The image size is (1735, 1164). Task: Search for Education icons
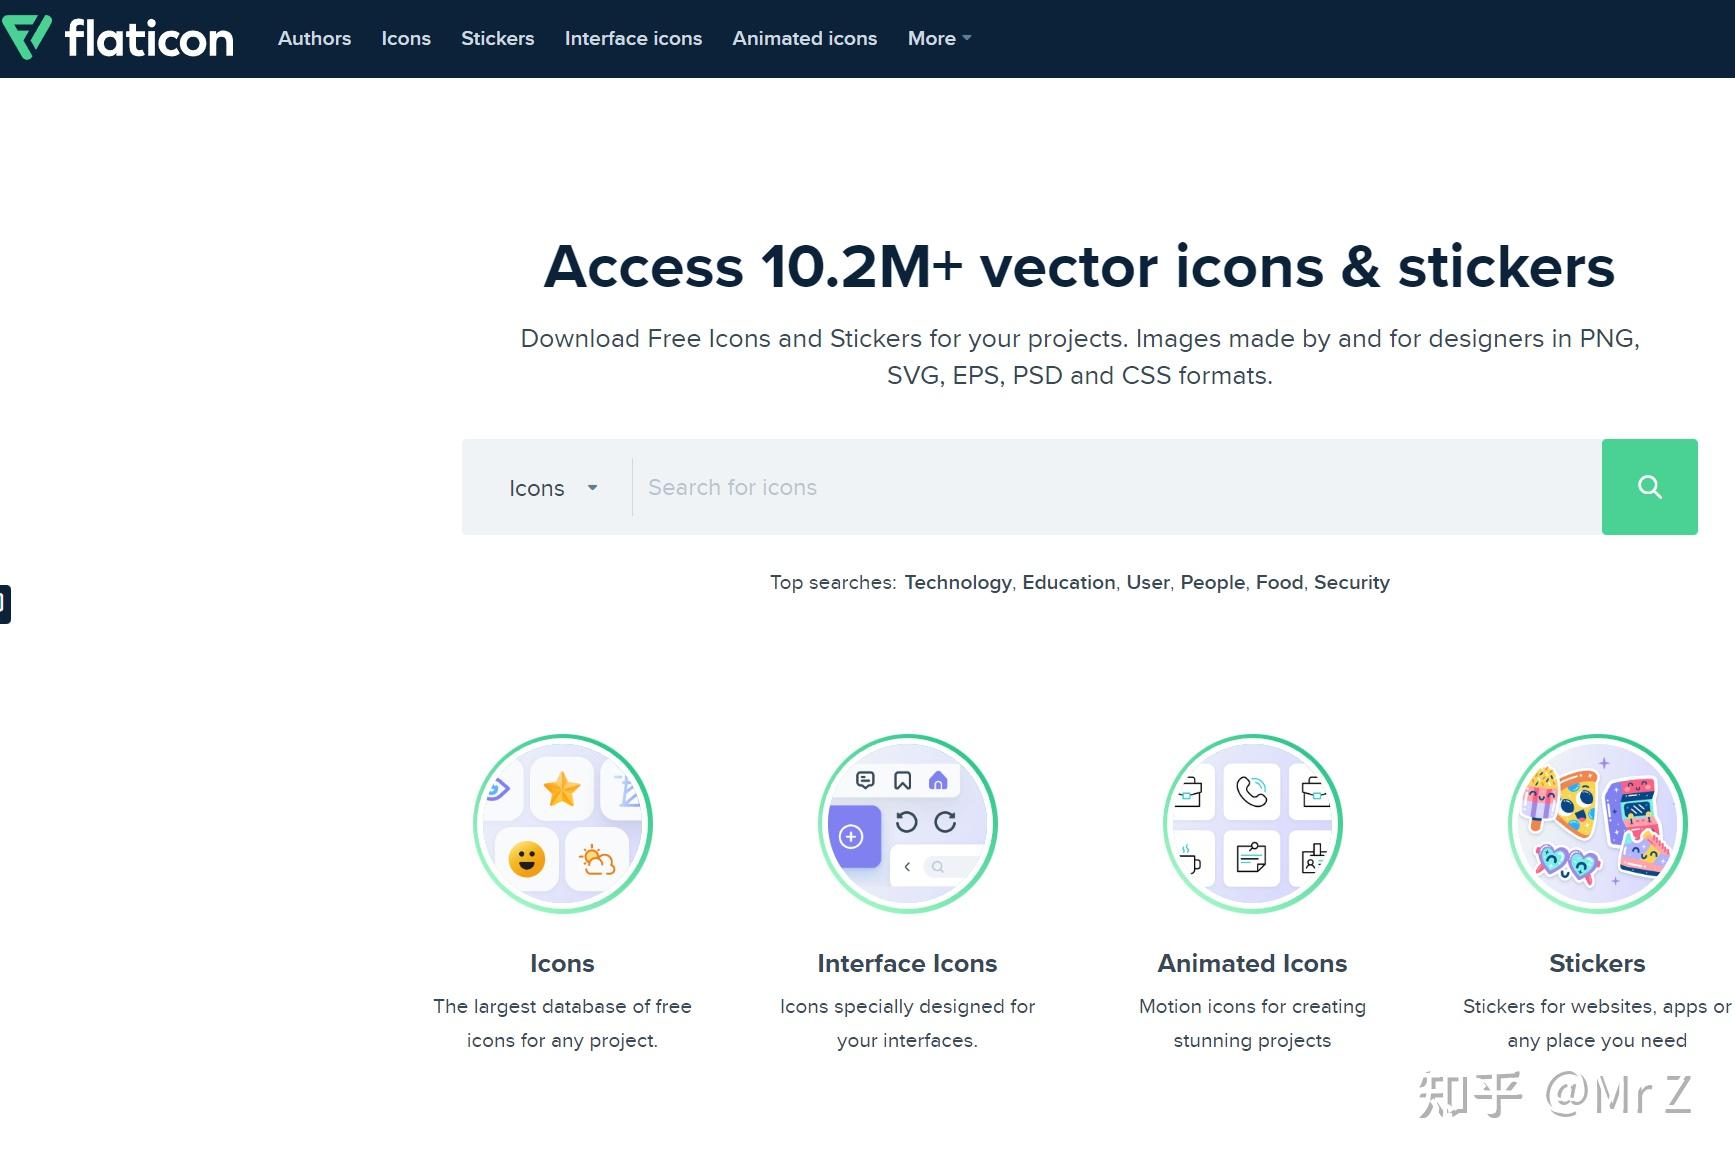1068,582
